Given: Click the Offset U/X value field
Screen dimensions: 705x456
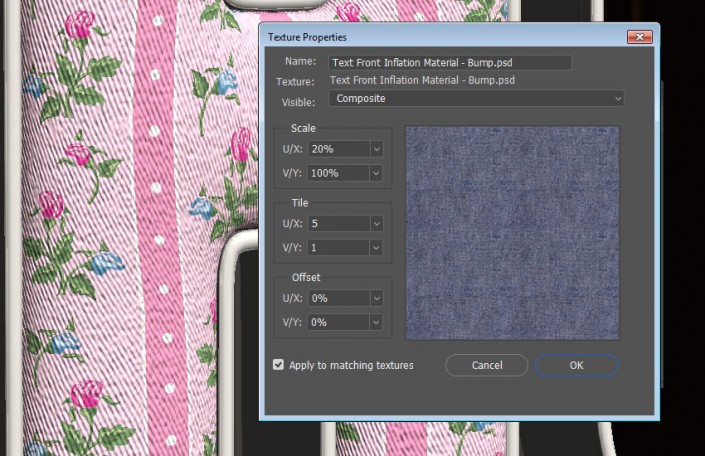Looking at the screenshot, I should 338,298.
